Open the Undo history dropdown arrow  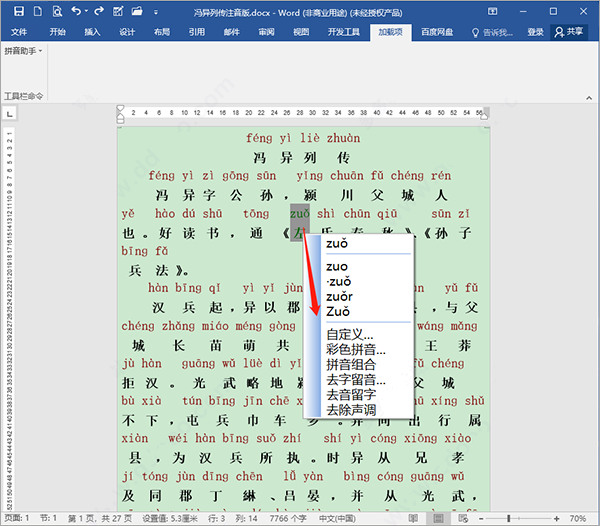(88, 11)
